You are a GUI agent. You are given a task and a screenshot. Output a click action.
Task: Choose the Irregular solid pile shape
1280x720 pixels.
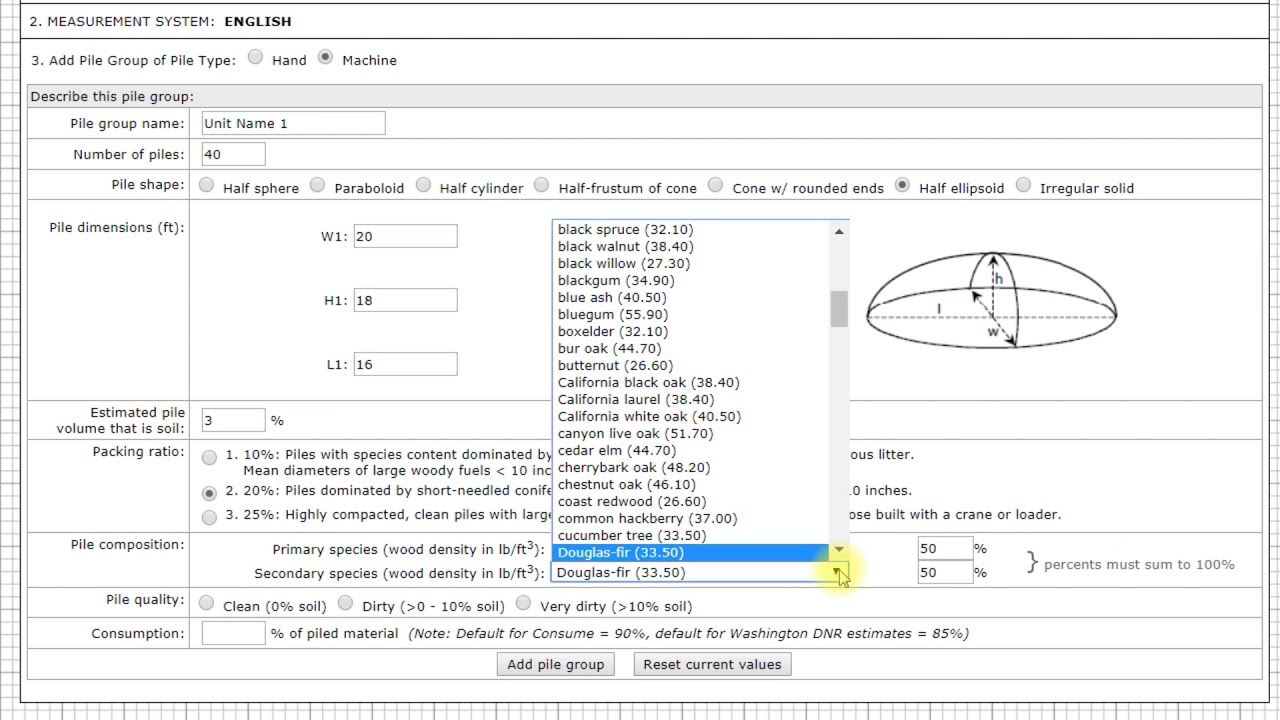[x=1023, y=185]
